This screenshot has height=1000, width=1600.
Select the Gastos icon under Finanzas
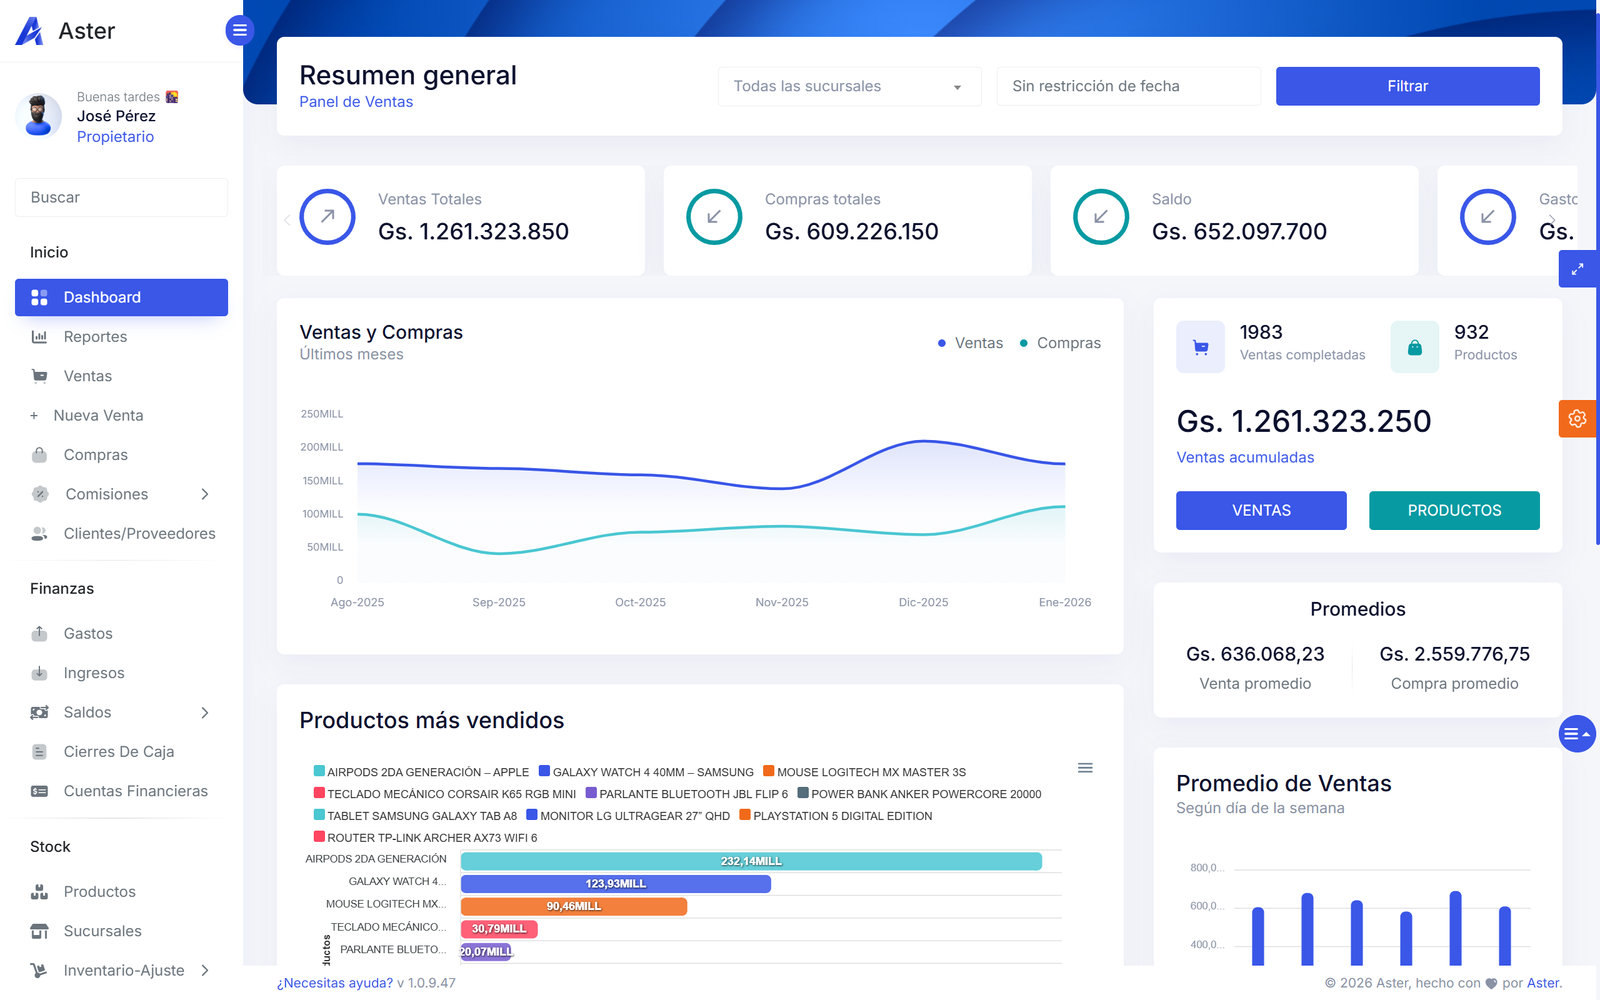[x=40, y=633]
